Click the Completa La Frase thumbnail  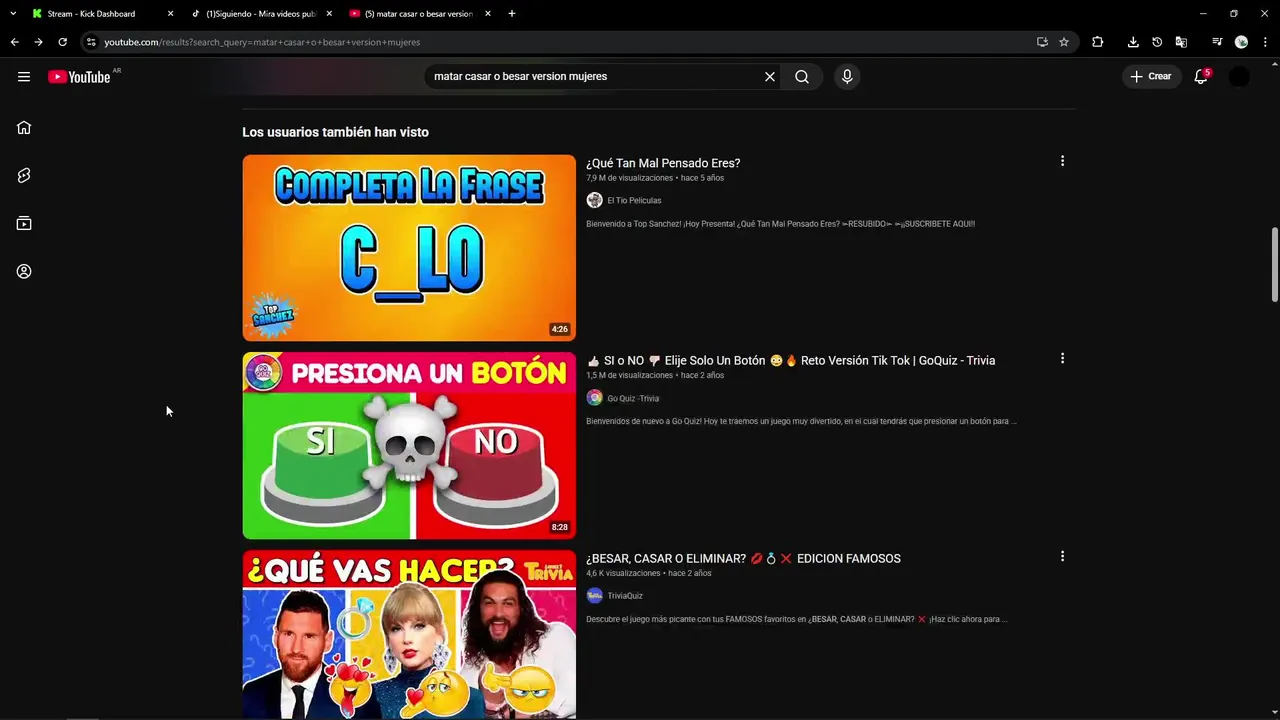409,248
